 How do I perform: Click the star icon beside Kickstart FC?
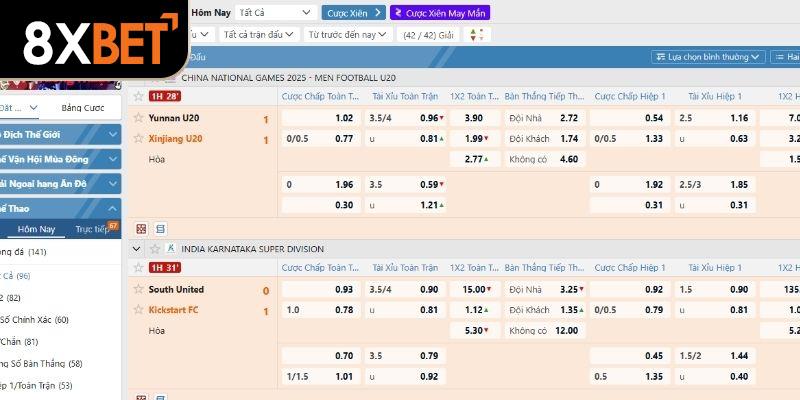point(138,310)
